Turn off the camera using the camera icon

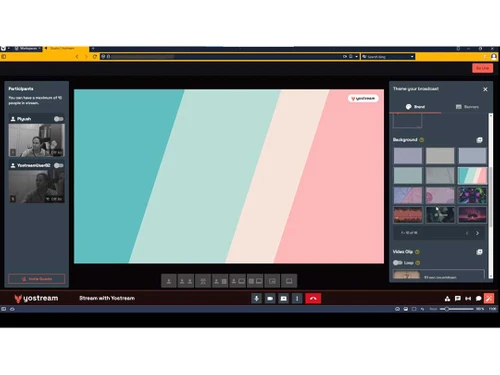pos(270,298)
